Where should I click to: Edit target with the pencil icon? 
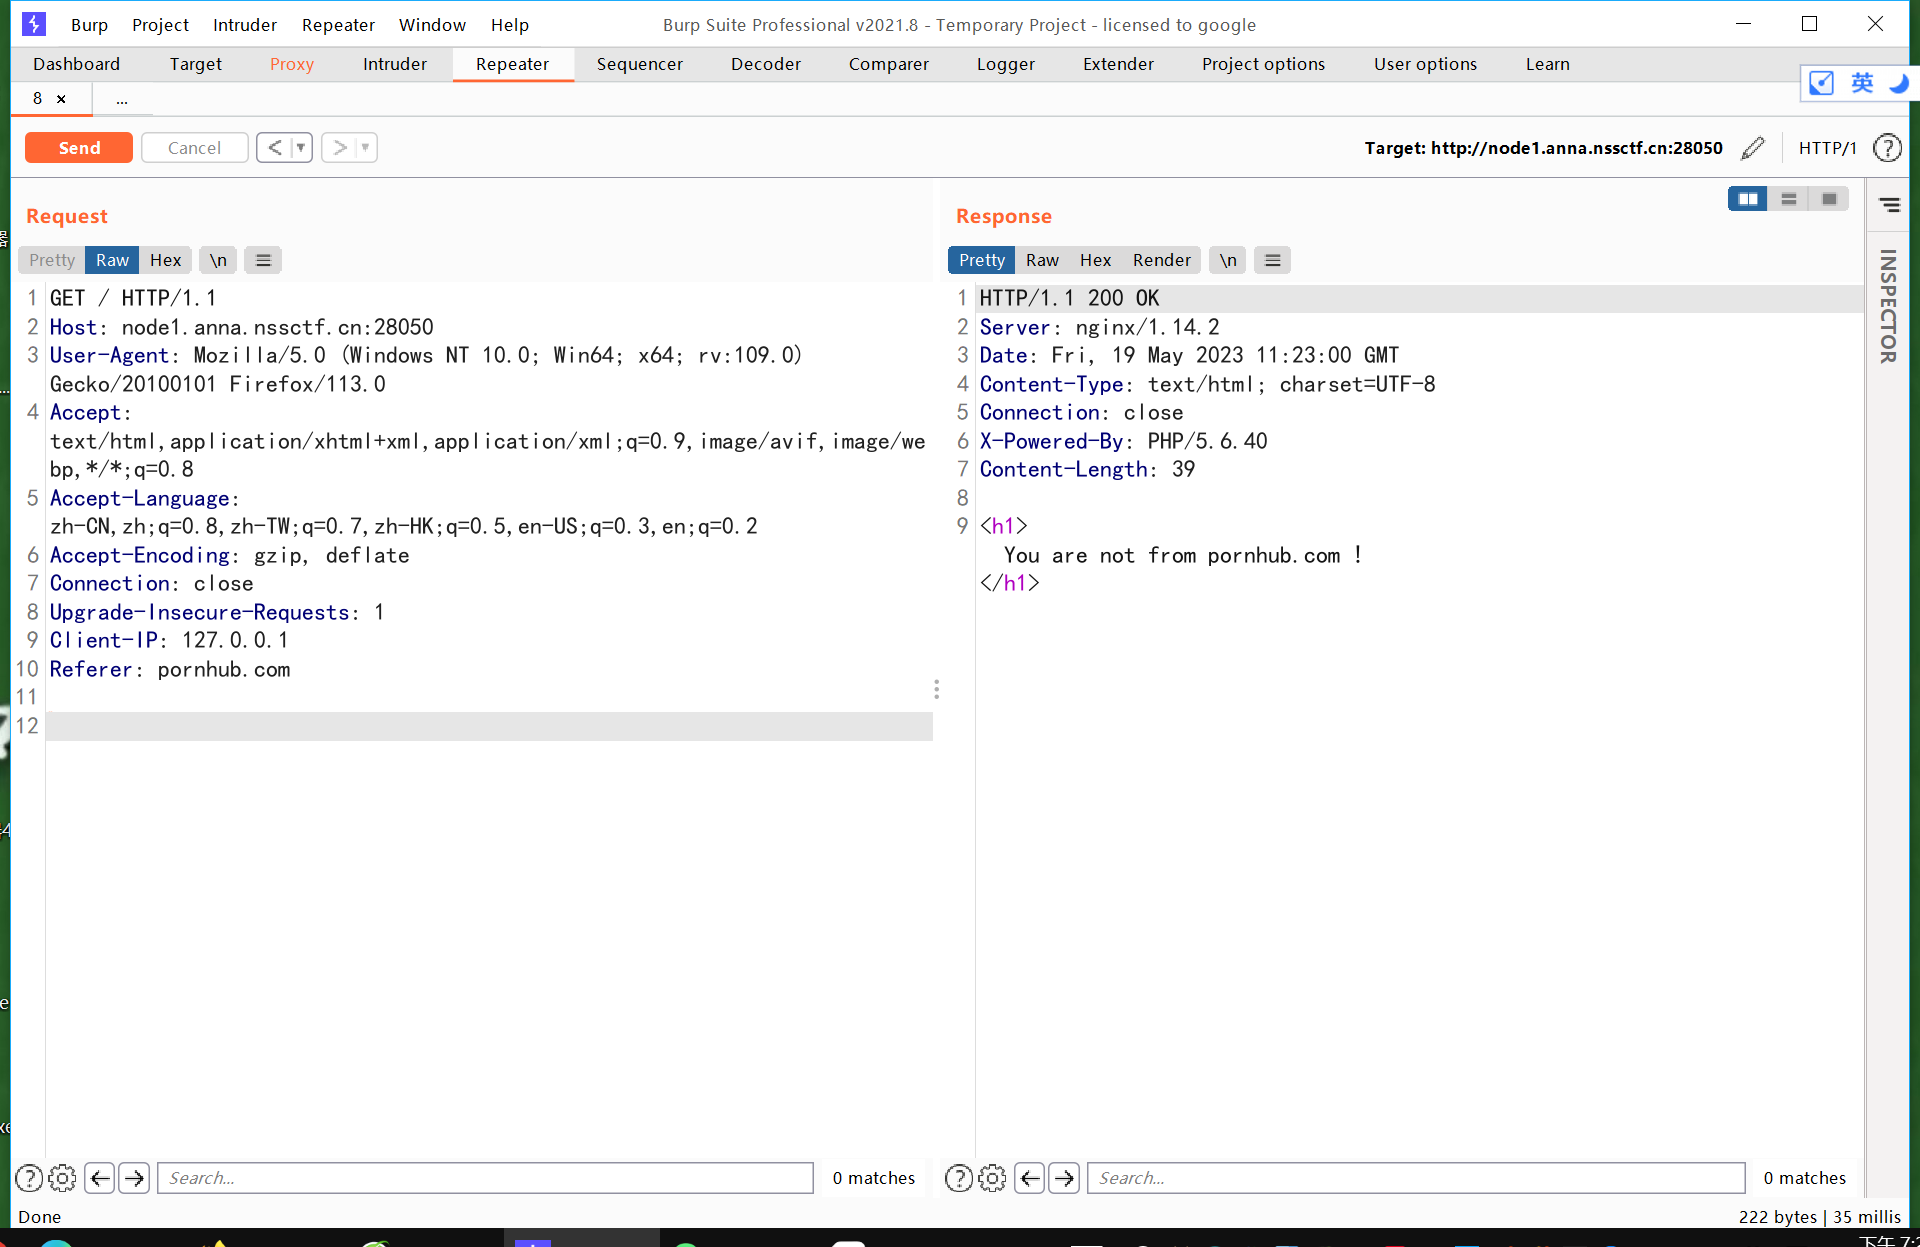pyautogui.click(x=1753, y=148)
